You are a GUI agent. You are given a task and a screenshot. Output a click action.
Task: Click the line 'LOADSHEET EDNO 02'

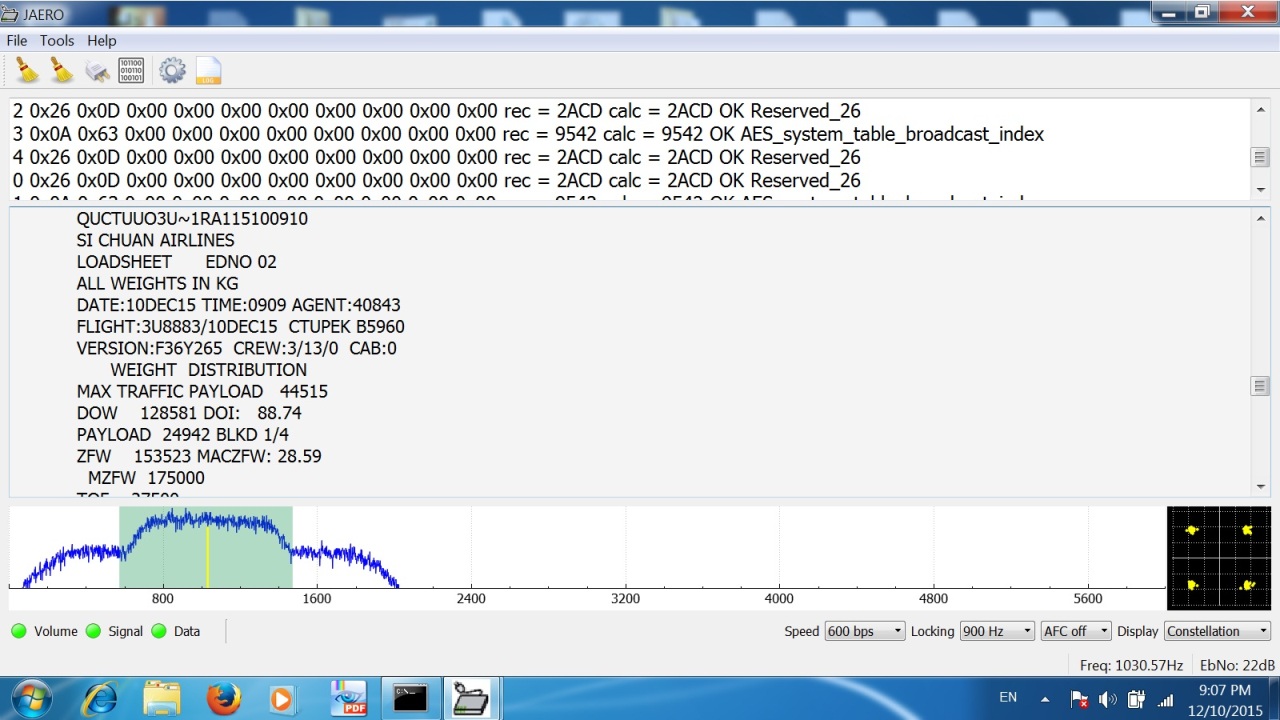(176, 262)
